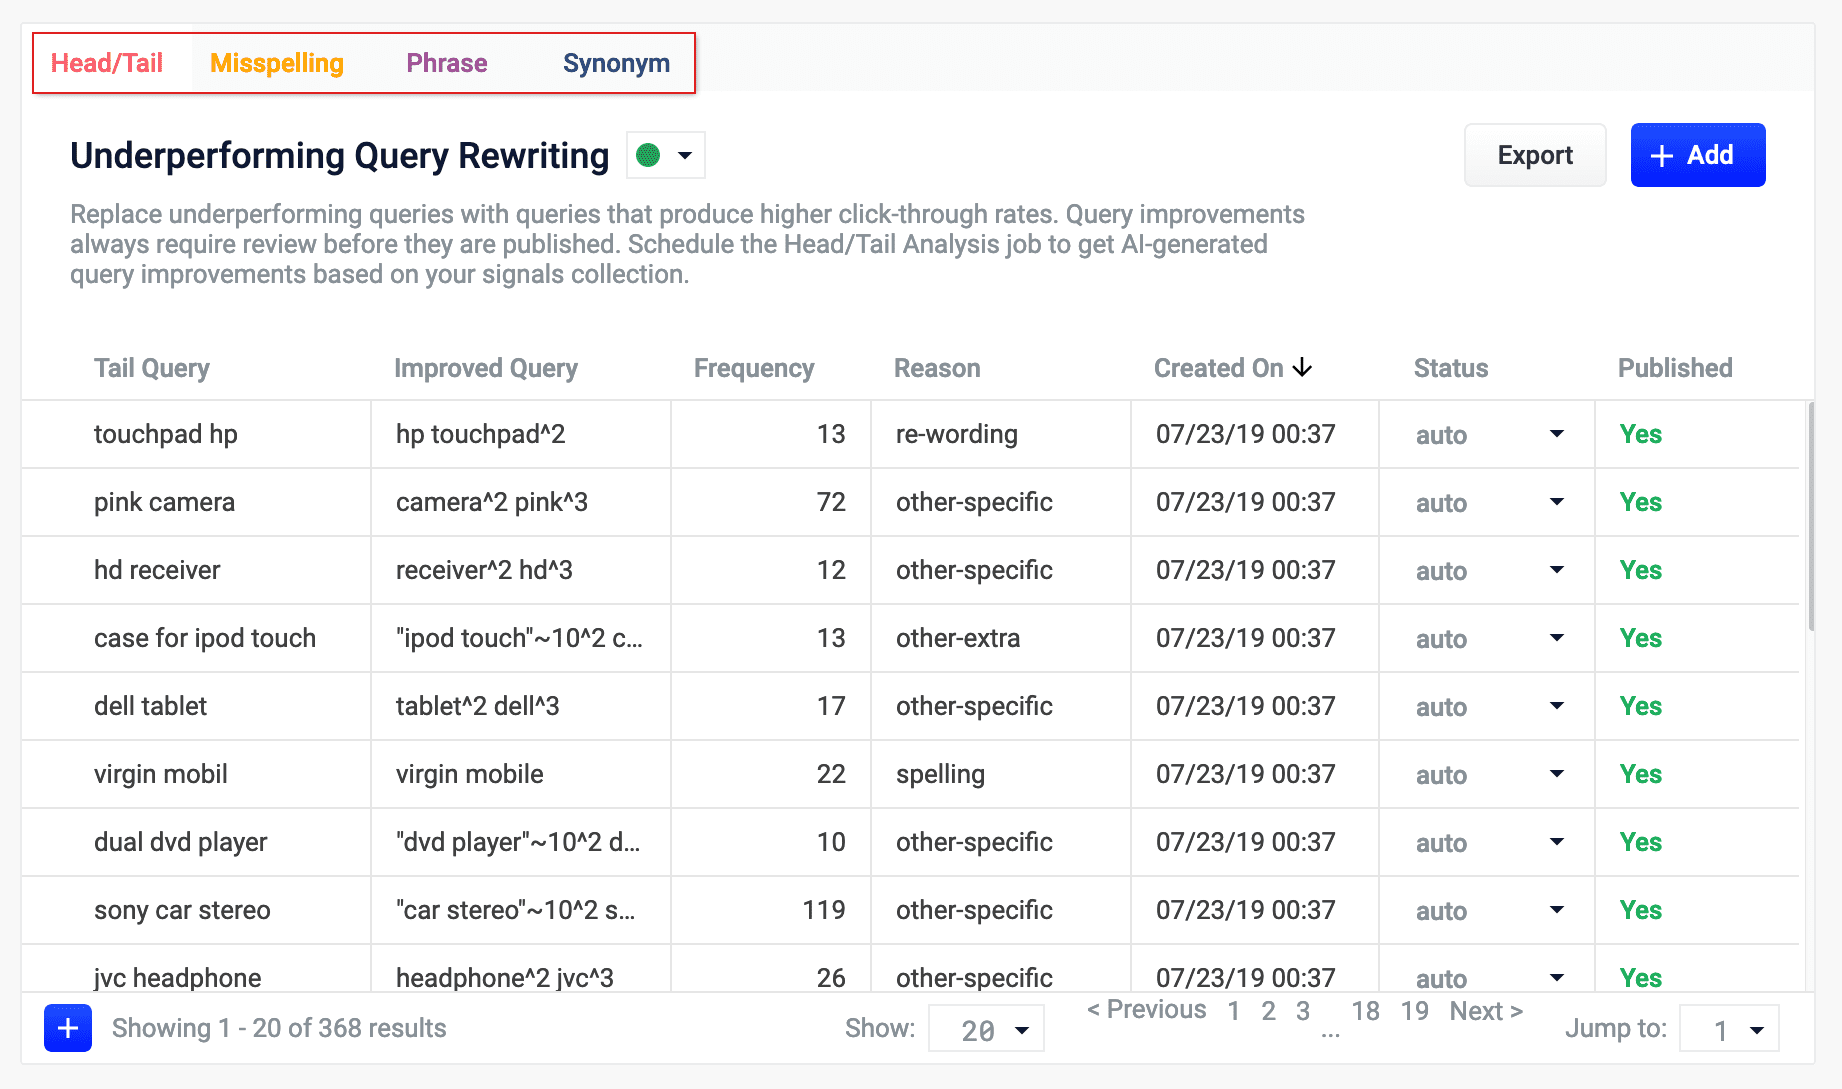Click the blue plus icon at bottom left
This screenshot has height=1089, width=1842.
pos(68,1028)
